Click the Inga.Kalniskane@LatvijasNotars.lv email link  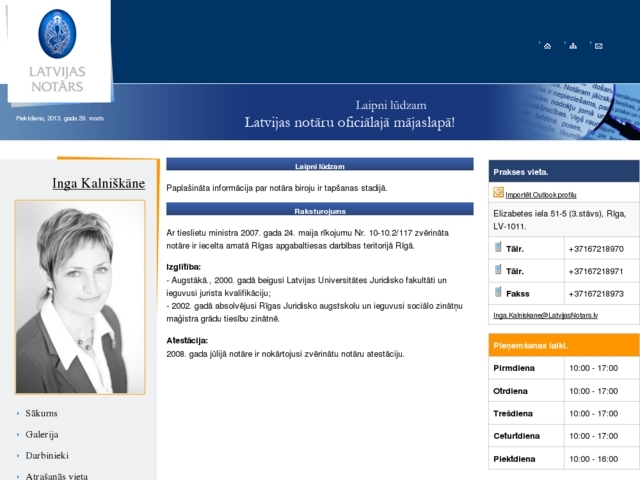click(x=545, y=315)
